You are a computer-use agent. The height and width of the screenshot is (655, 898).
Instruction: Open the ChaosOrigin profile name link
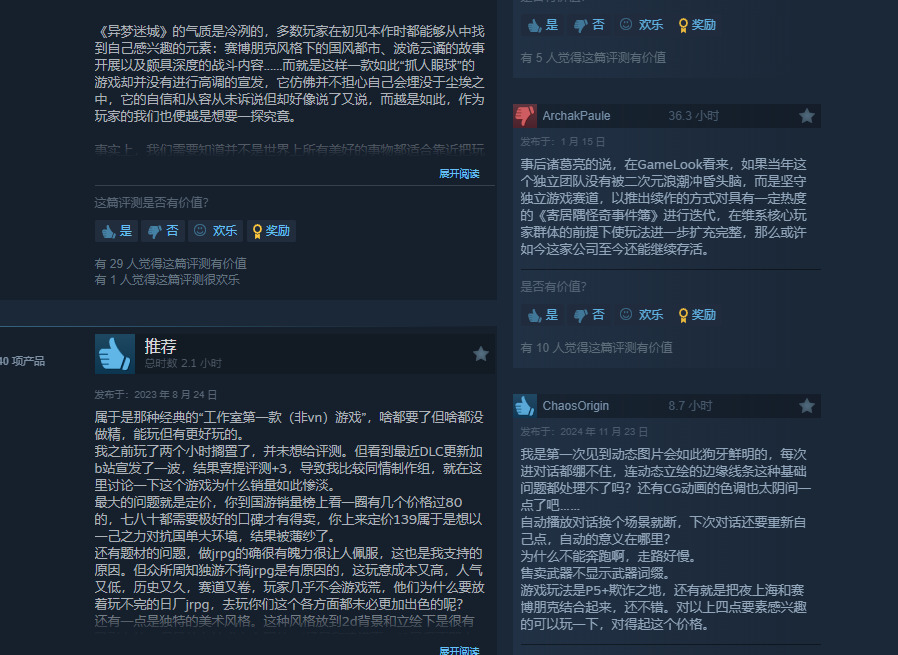click(576, 406)
